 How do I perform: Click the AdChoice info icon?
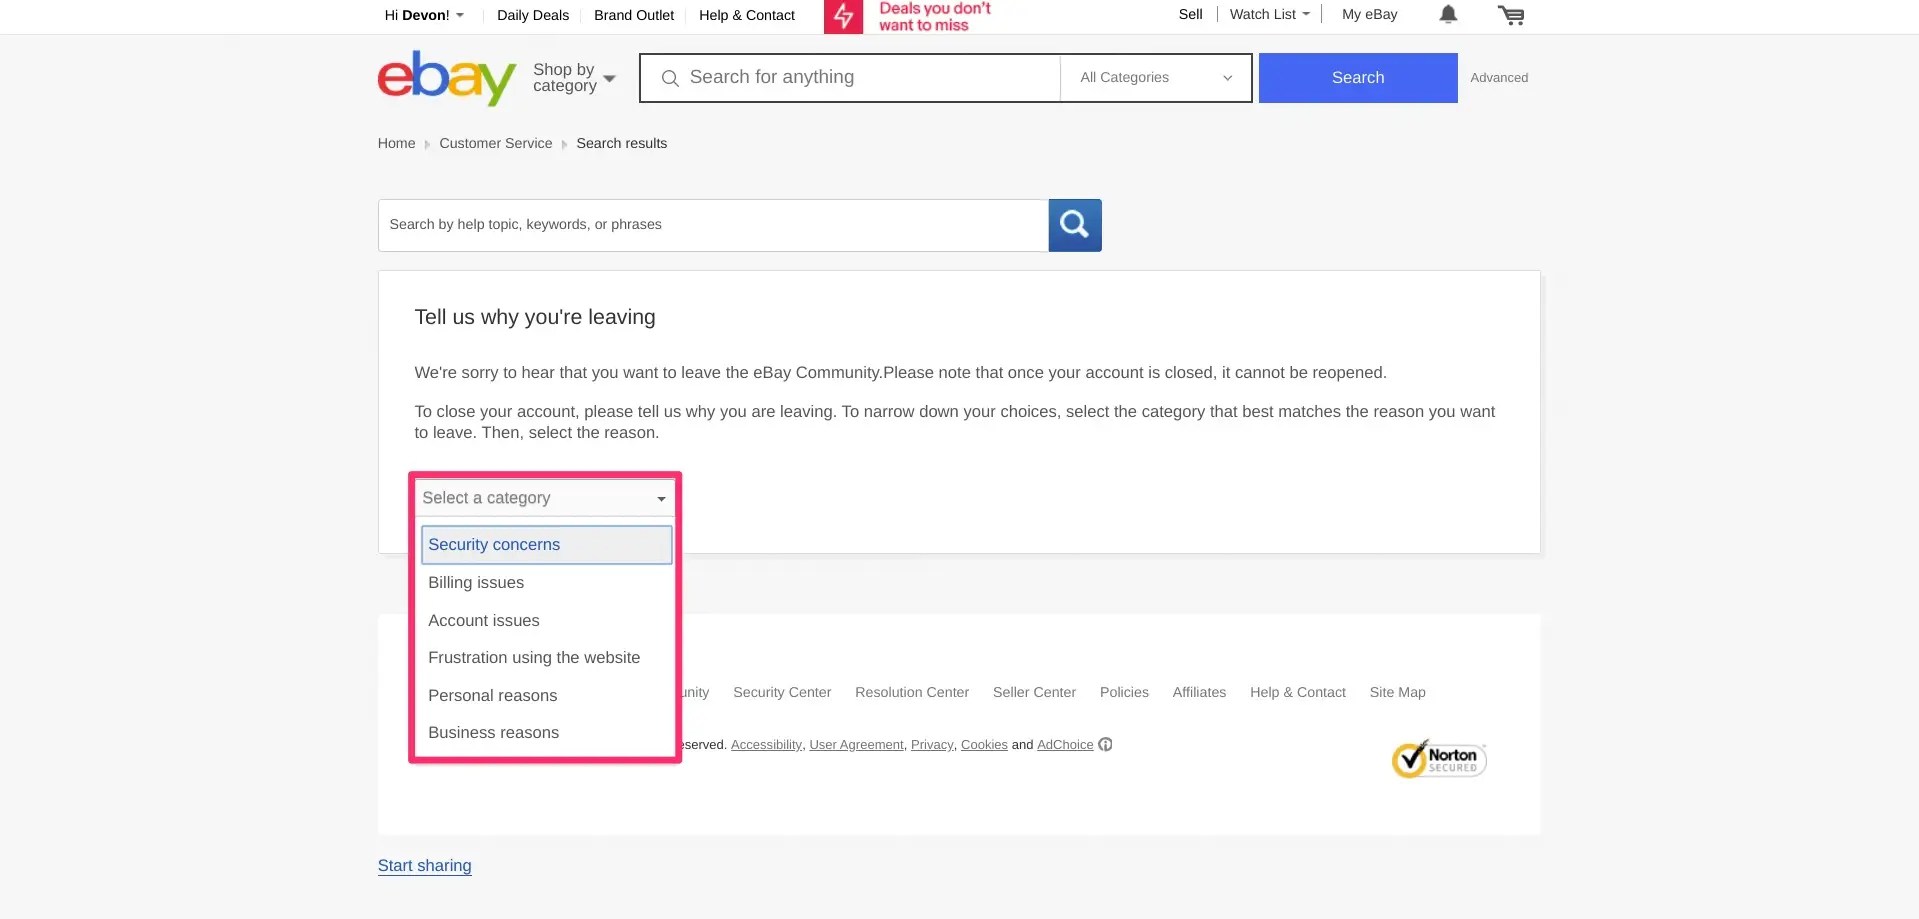tap(1105, 744)
